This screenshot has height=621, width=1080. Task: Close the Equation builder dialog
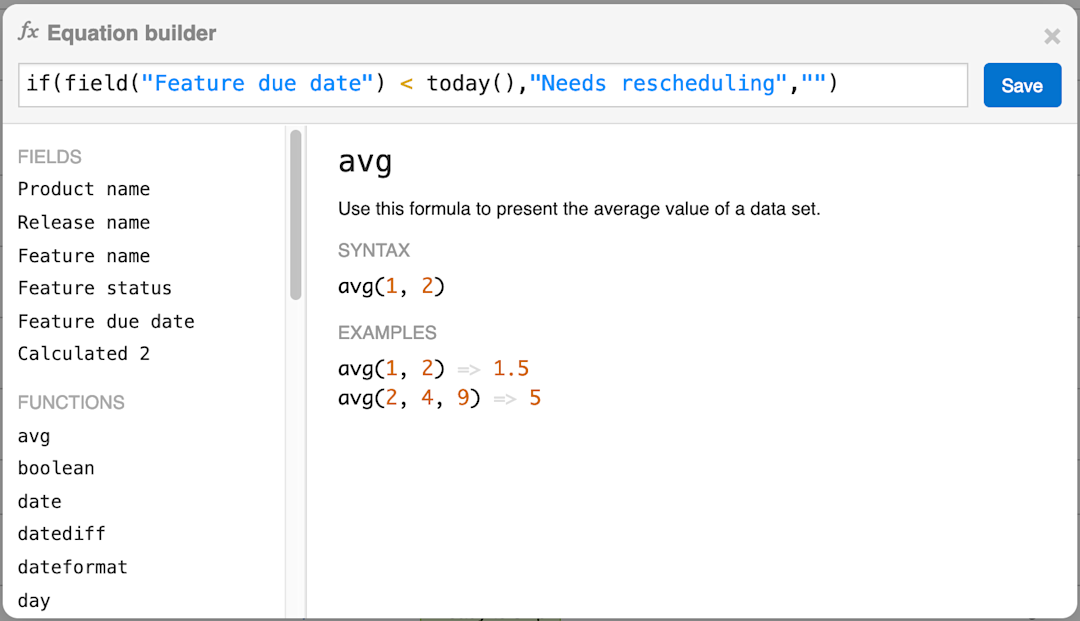tap(1052, 36)
